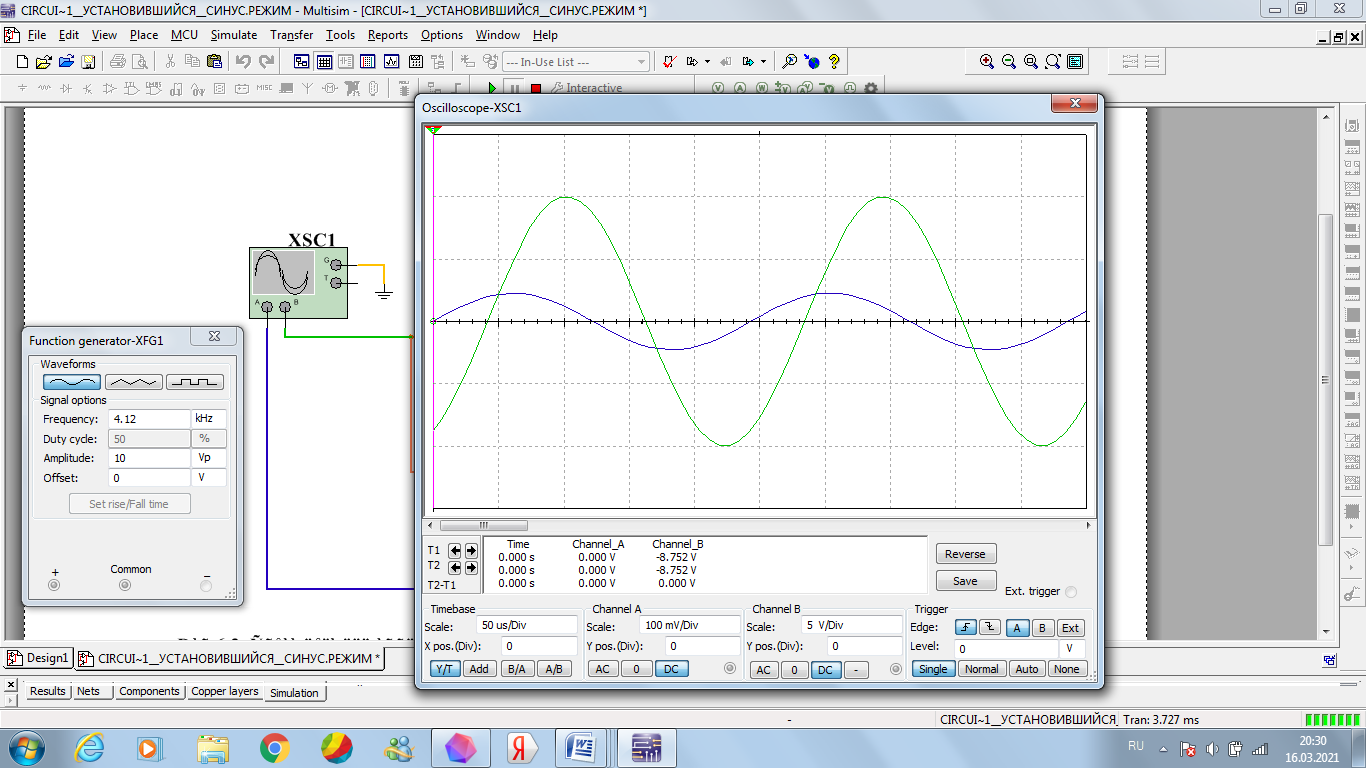Image resolution: width=1366 pixels, height=768 pixels.
Task: Click the Windows Start button
Action: click(24, 747)
